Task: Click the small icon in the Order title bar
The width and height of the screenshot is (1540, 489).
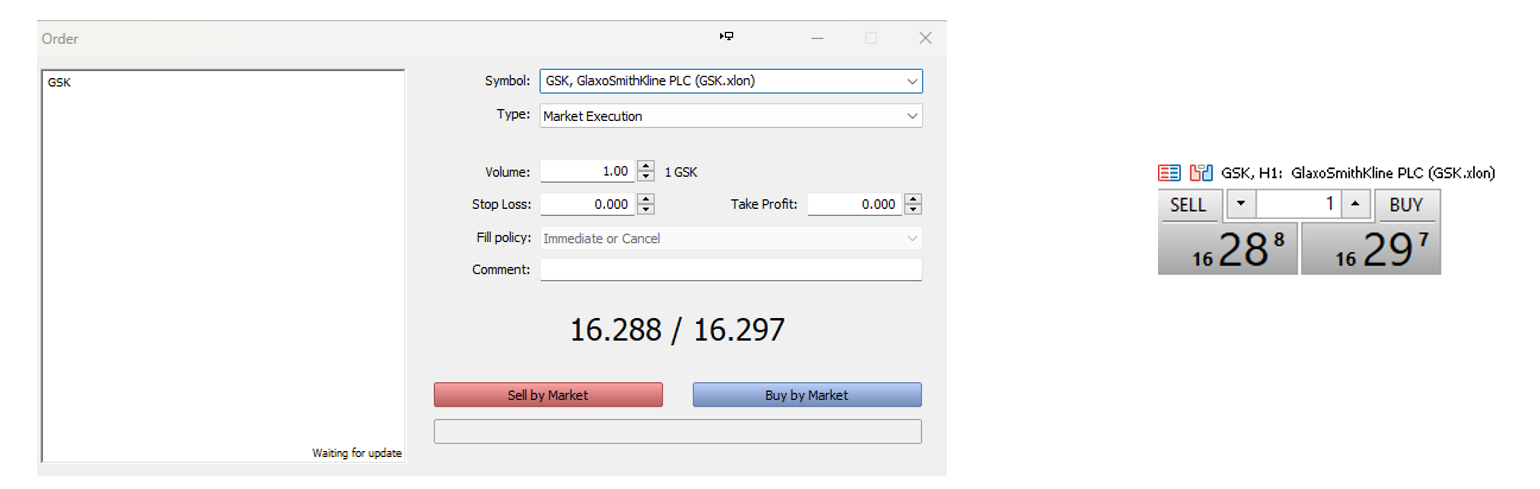Action: [727, 37]
